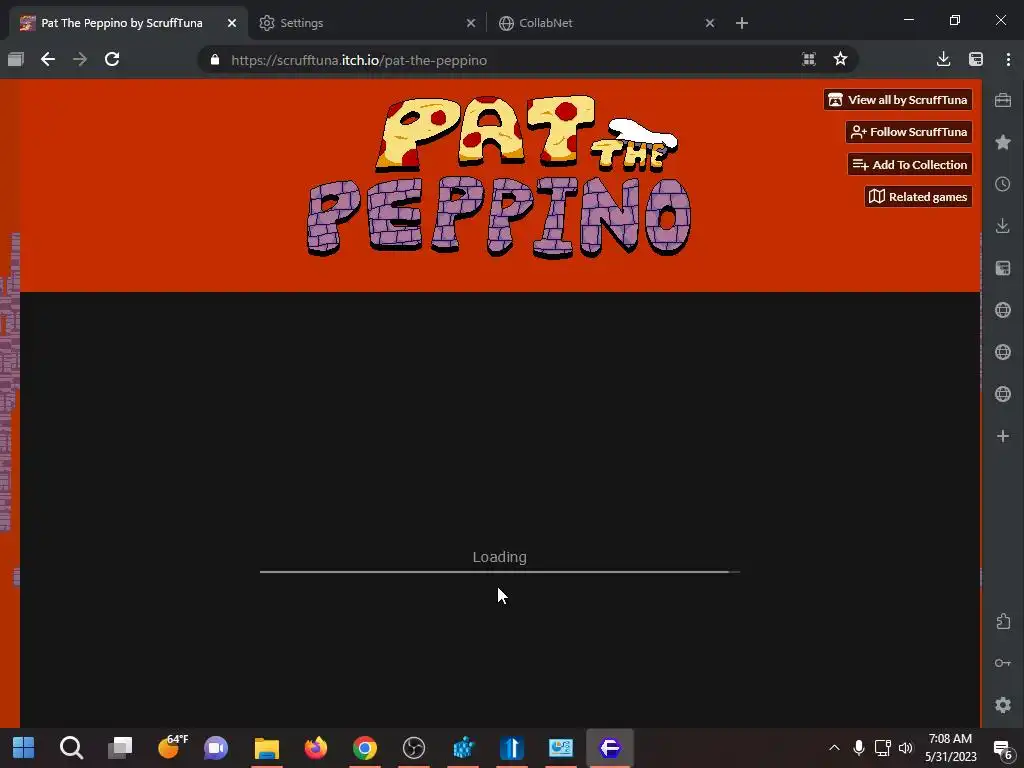Viewport: 1024px width, 768px height.
Task: Launch Google Chrome from the taskbar
Action: [x=365, y=748]
